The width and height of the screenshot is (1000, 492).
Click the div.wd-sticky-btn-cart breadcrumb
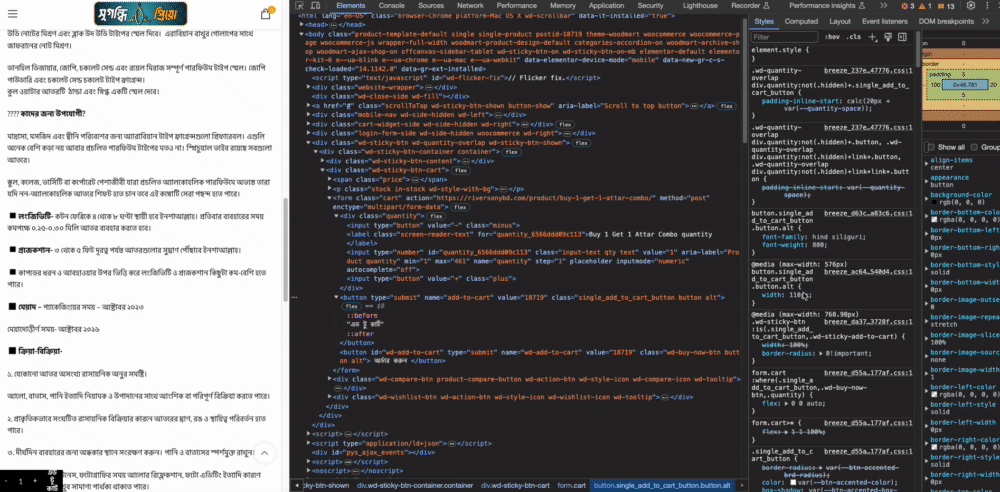pyautogui.click(x=515, y=486)
